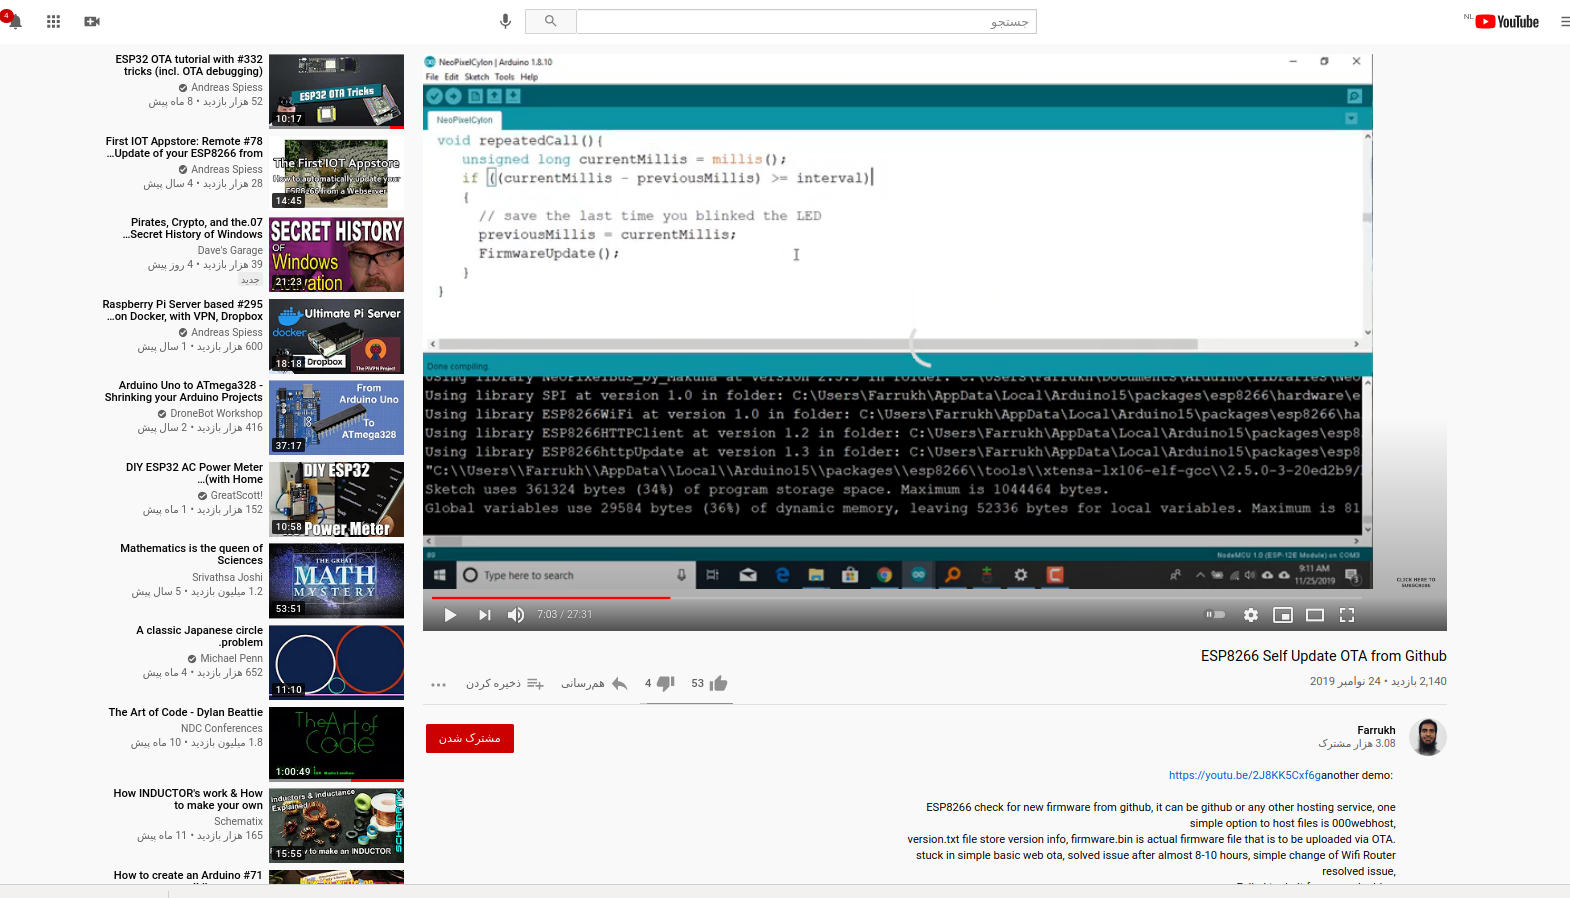Open 'Mathematics is the queen of Sciences' title
Viewport: 1570px width, 898px height.
pyautogui.click(x=191, y=554)
